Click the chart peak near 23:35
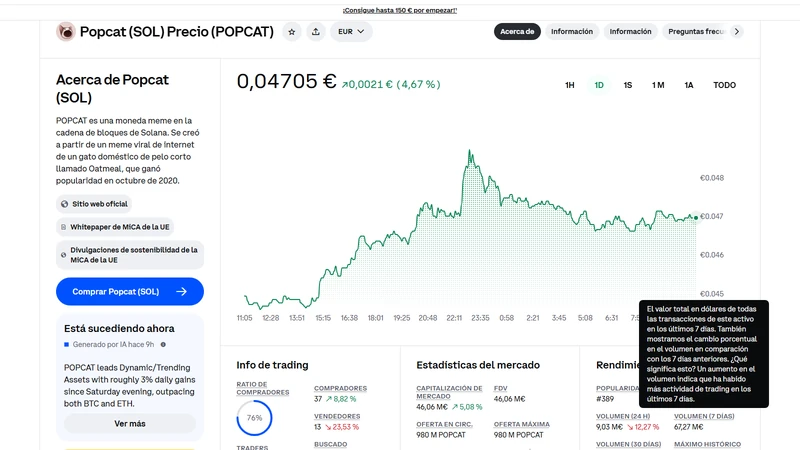This screenshot has width=800, height=450. pos(470,151)
